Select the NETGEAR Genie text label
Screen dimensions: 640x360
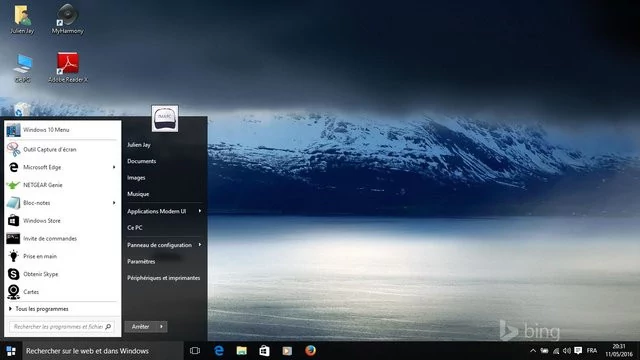pyautogui.click(x=43, y=185)
